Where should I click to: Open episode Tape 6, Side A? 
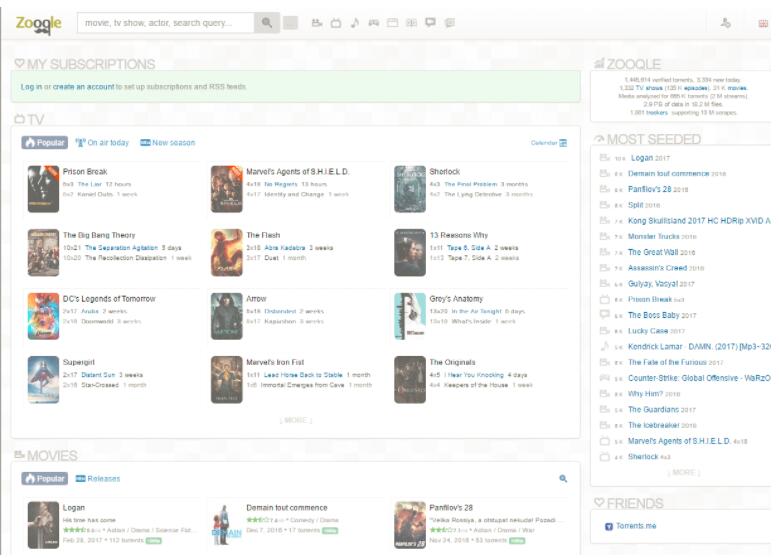[468, 247]
